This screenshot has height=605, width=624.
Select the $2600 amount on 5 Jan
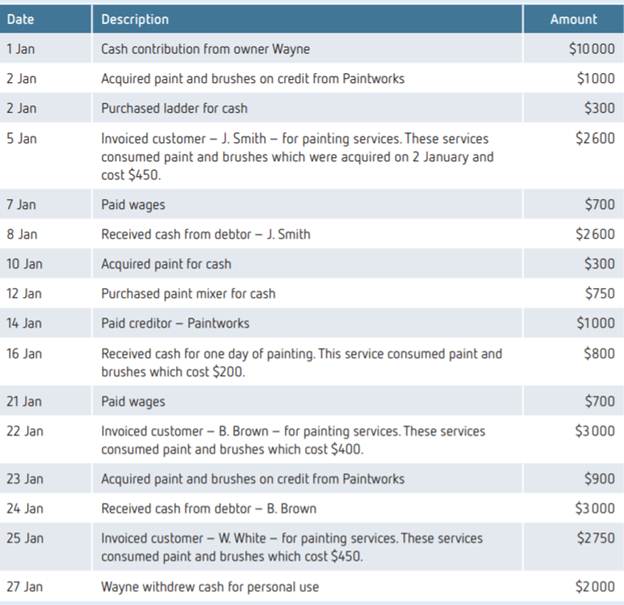(x=596, y=138)
